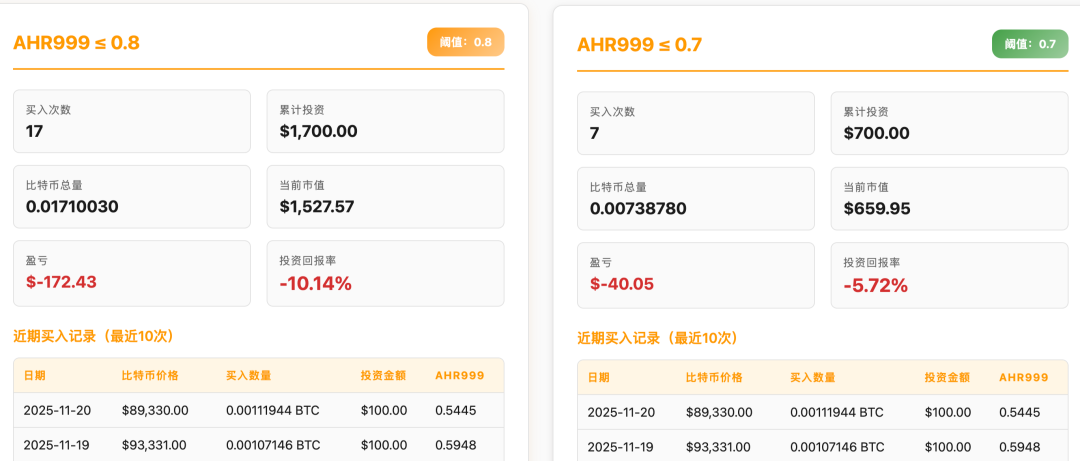The height and width of the screenshot is (461, 1080).
Task: Click 投资金额 column header in the 0.8 card
Action: click(383, 376)
